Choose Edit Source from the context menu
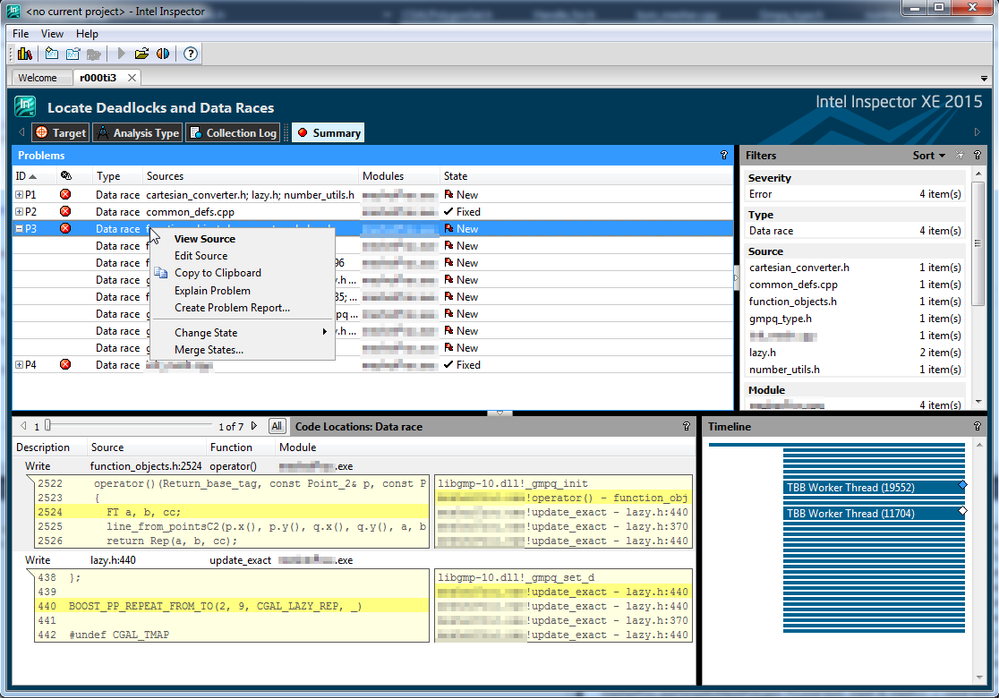Viewport: 999px width, 698px height. coord(242,255)
